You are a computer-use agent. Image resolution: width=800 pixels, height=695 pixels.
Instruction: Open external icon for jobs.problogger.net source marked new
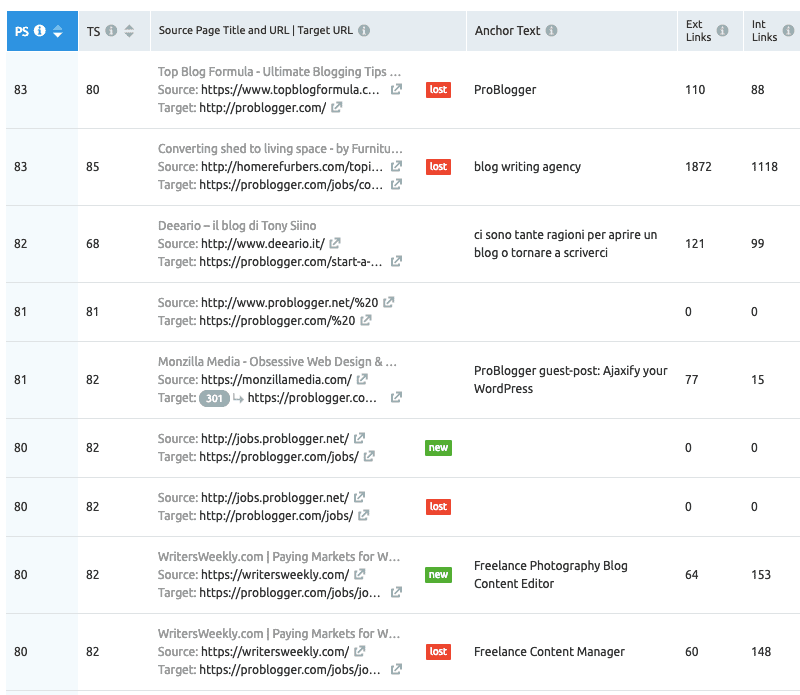click(x=359, y=438)
